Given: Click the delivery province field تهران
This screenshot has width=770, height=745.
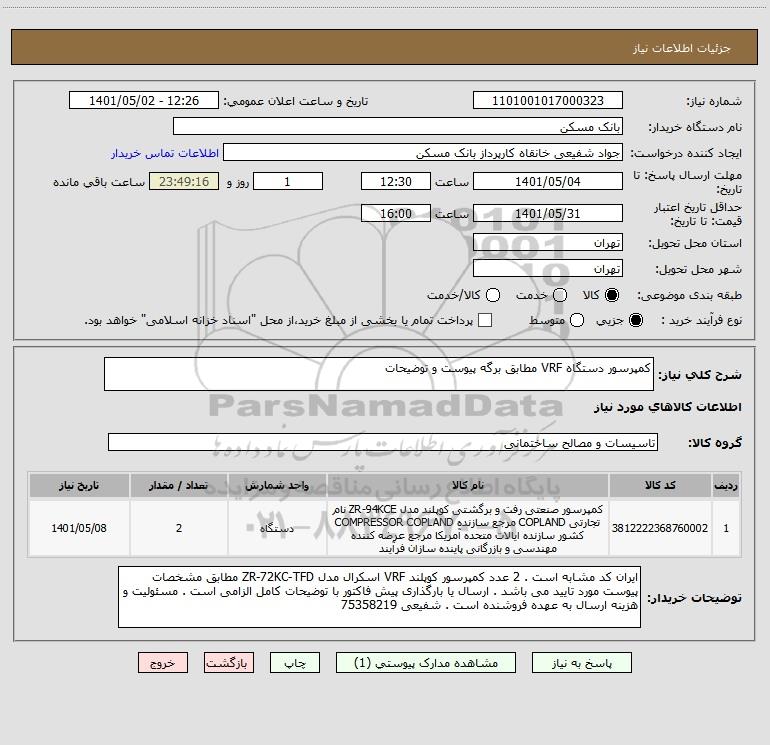Looking at the screenshot, I should [548, 242].
